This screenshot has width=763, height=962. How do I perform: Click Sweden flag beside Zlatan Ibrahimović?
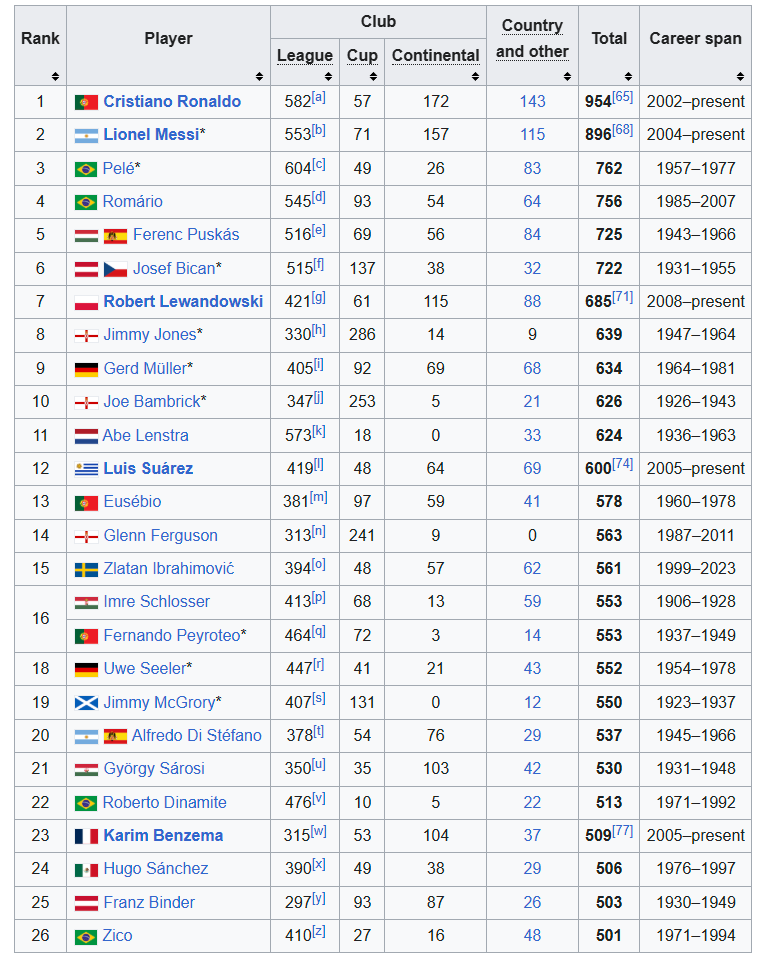86,570
